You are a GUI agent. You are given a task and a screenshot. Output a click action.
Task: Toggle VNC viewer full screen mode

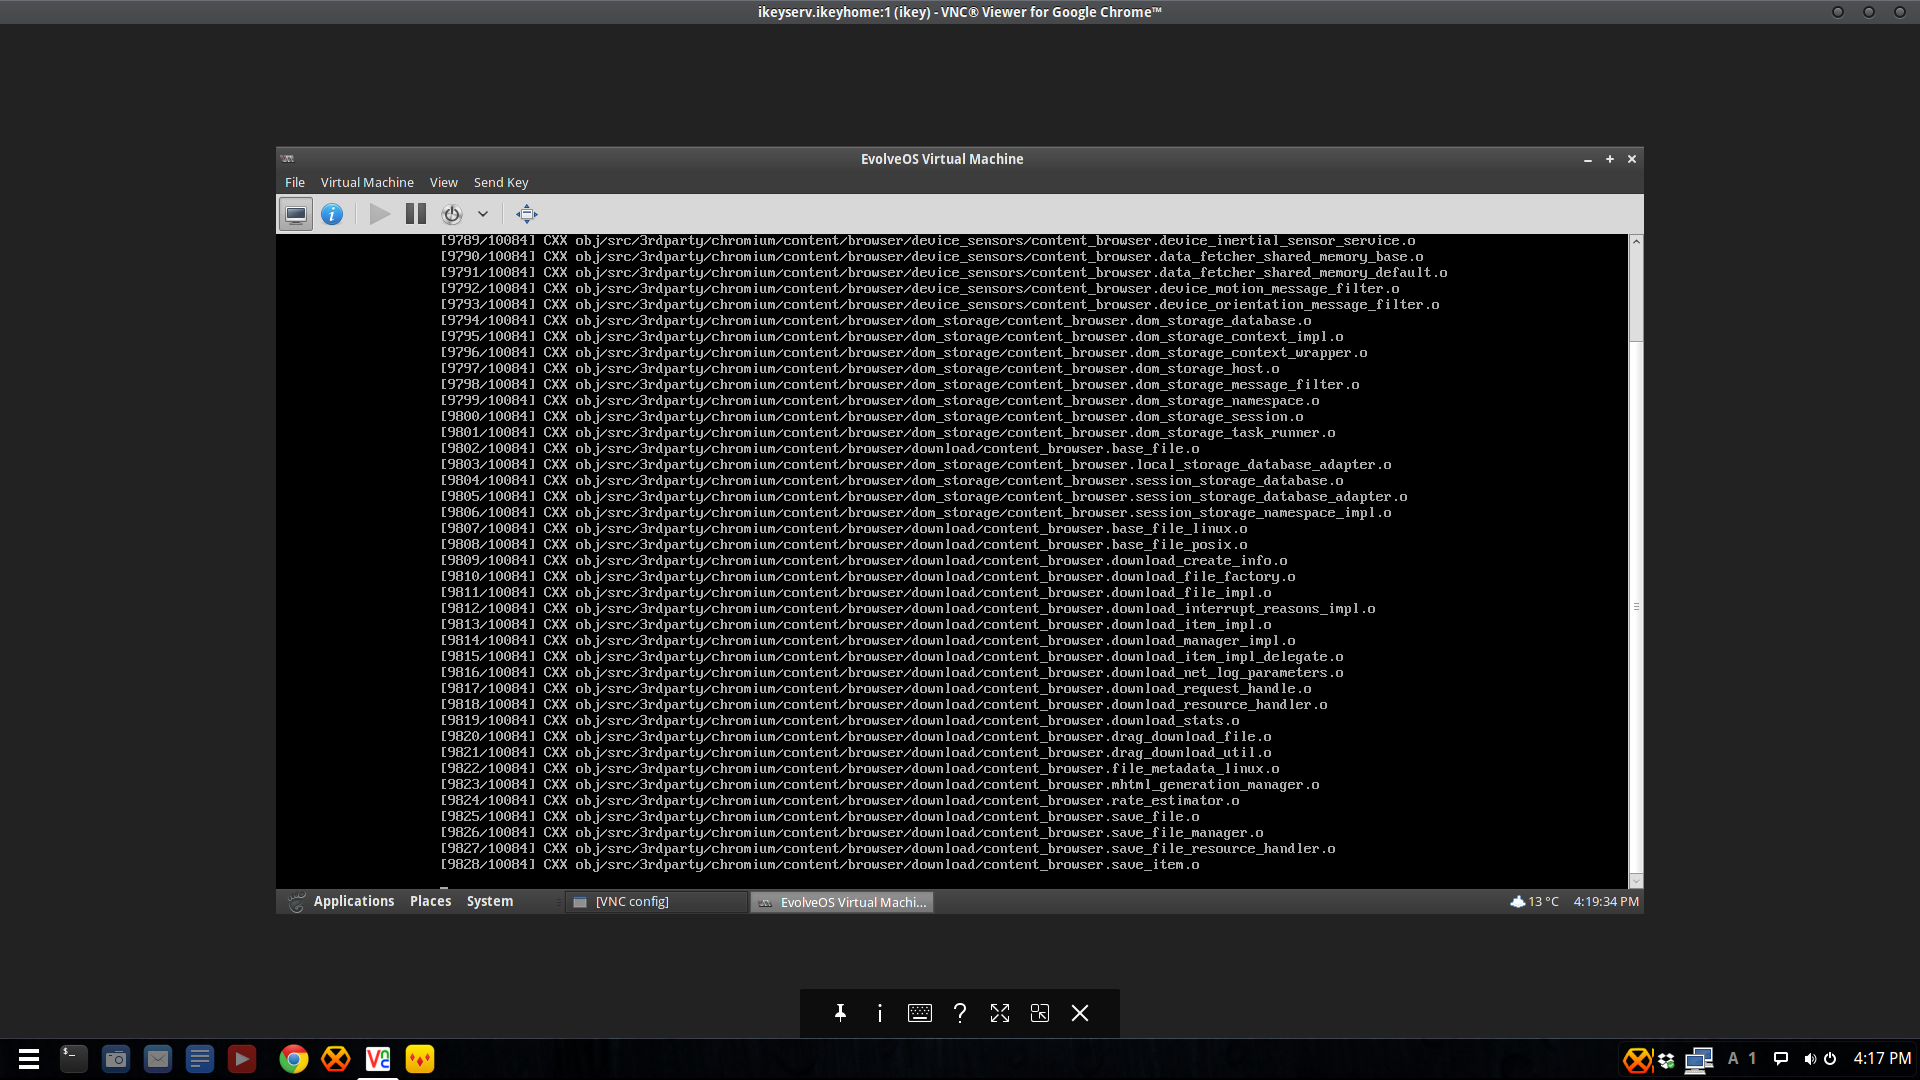(1000, 1013)
